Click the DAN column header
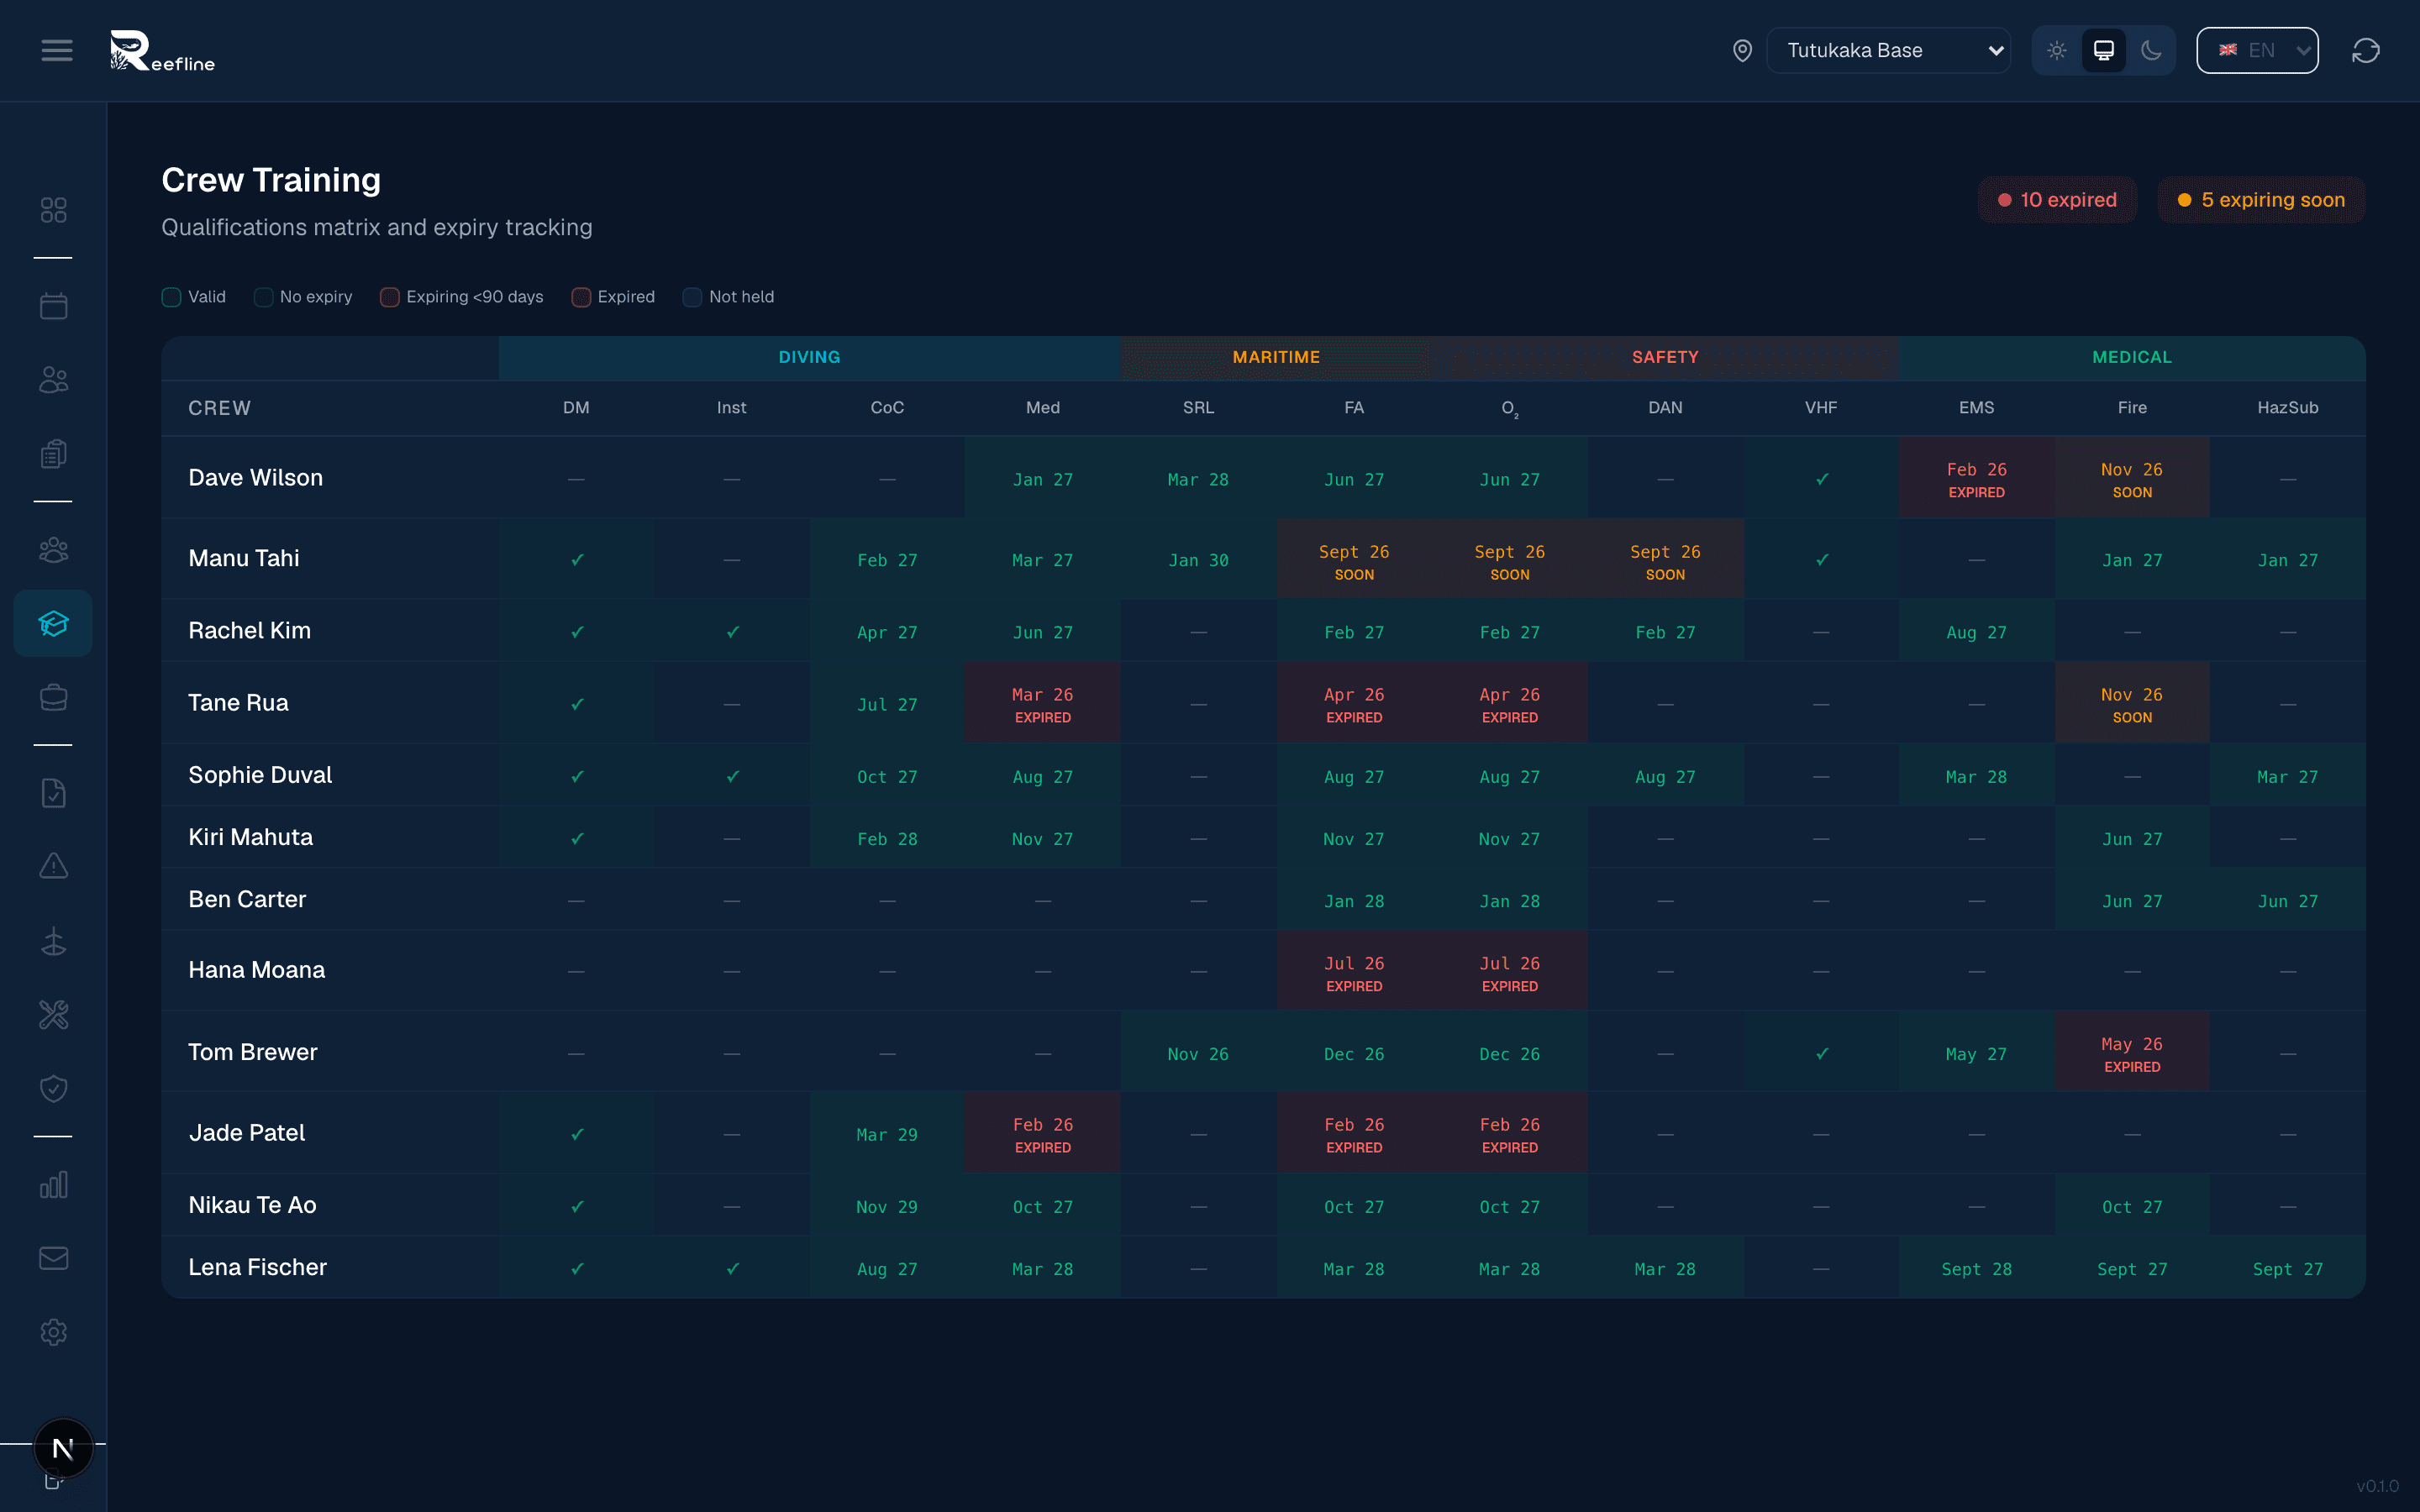This screenshot has width=2420, height=1512. 1665,408
